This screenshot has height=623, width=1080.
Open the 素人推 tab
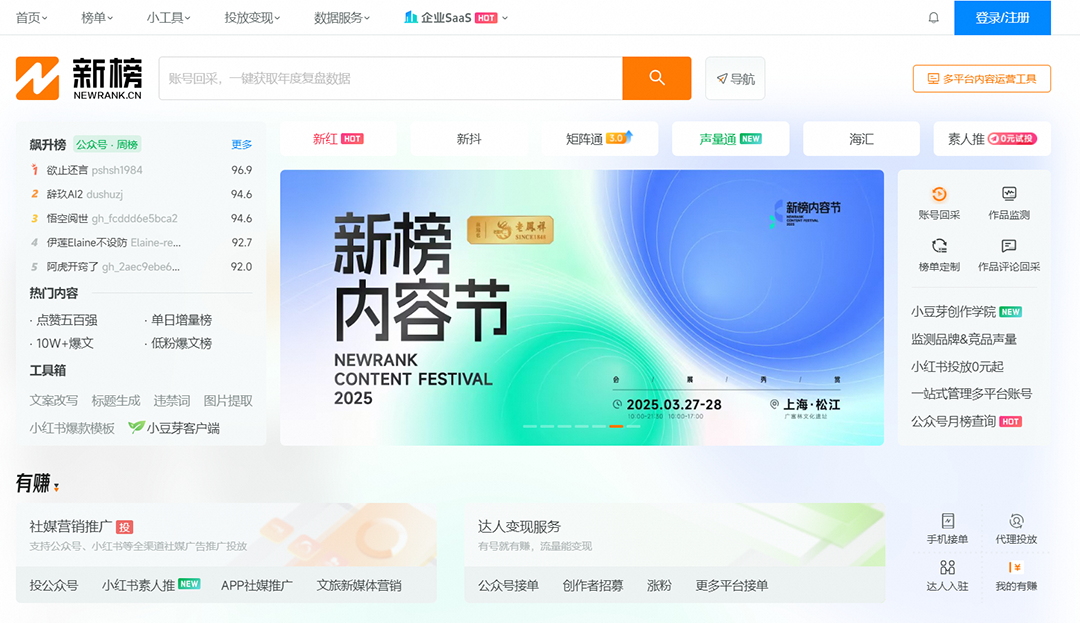(x=992, y=138)
